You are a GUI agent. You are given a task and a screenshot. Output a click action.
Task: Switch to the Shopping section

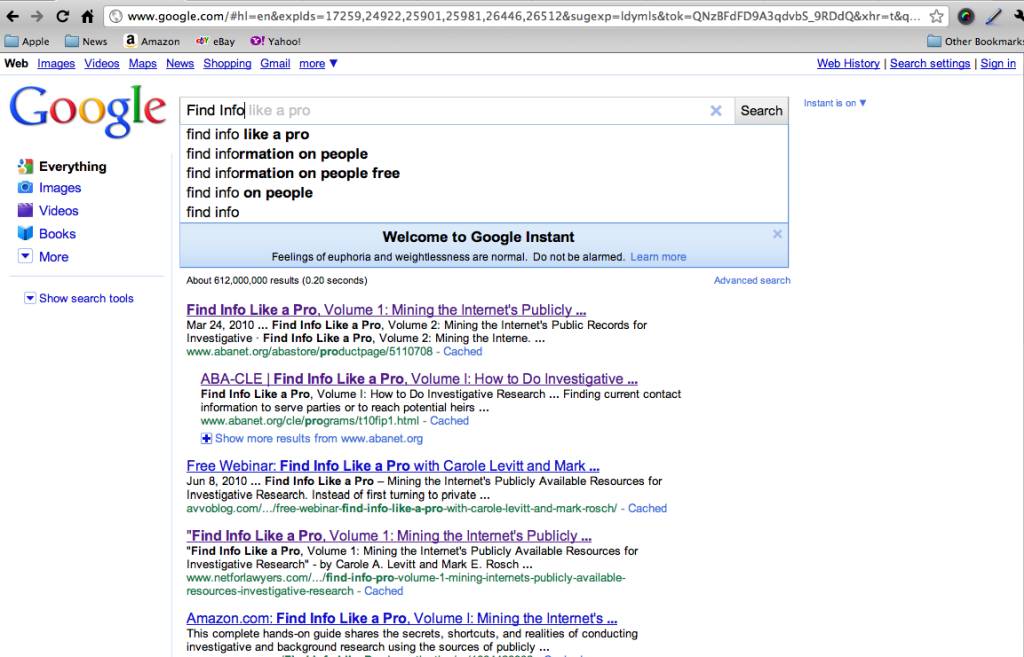(x=227, y=63)
